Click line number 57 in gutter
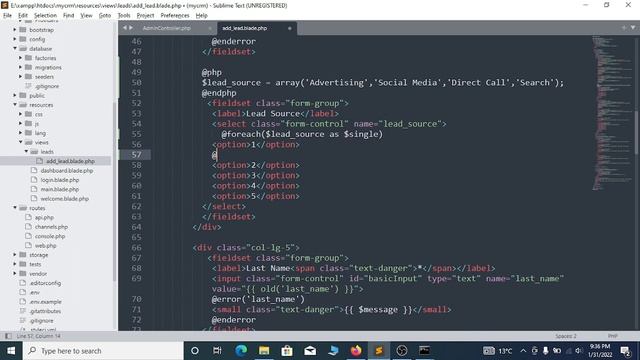This screenshot has width=640, height=360. 136,155
